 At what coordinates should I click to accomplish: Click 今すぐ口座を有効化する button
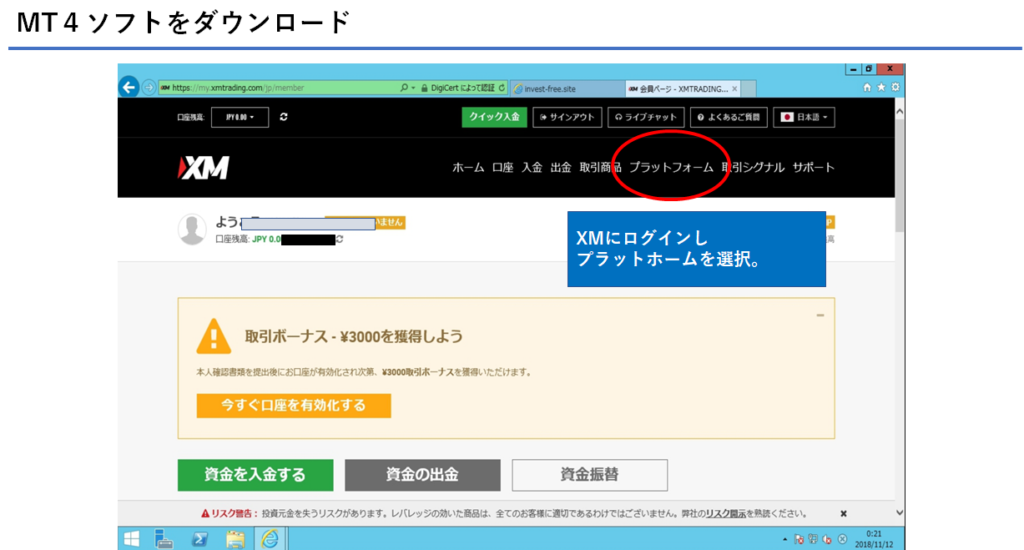coord(294,406)
